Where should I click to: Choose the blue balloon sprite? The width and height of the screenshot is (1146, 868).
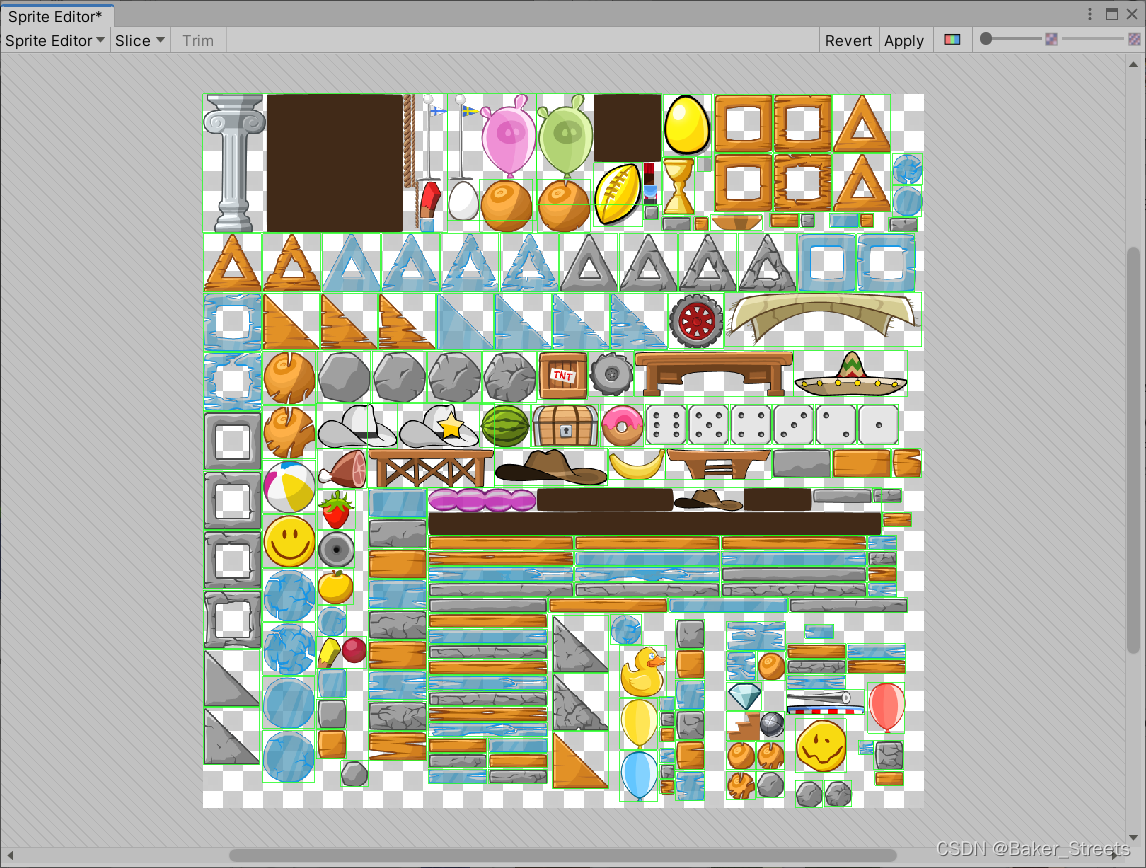click(639, 776)
